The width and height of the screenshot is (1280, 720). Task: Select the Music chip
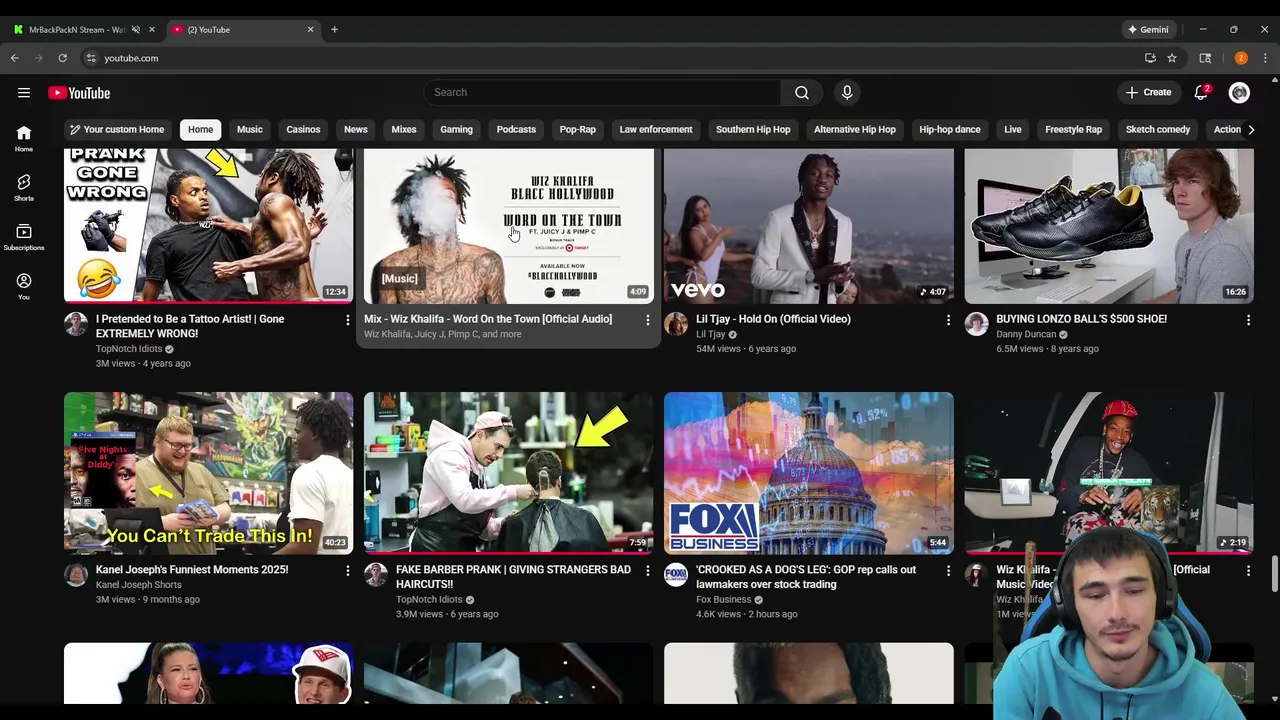[250, 129]
